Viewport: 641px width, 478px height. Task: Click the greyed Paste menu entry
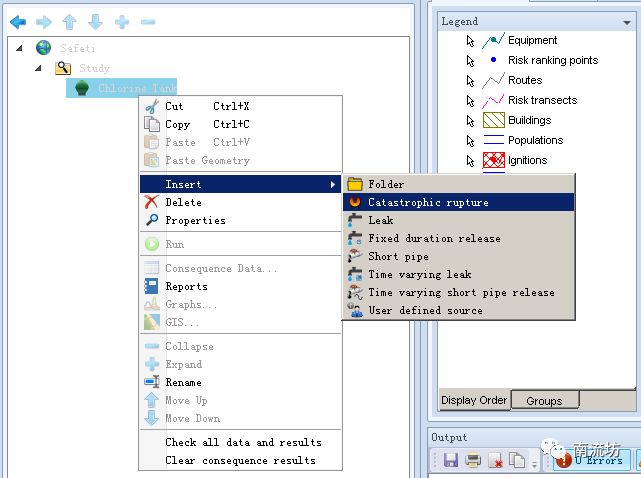point(240,142)
